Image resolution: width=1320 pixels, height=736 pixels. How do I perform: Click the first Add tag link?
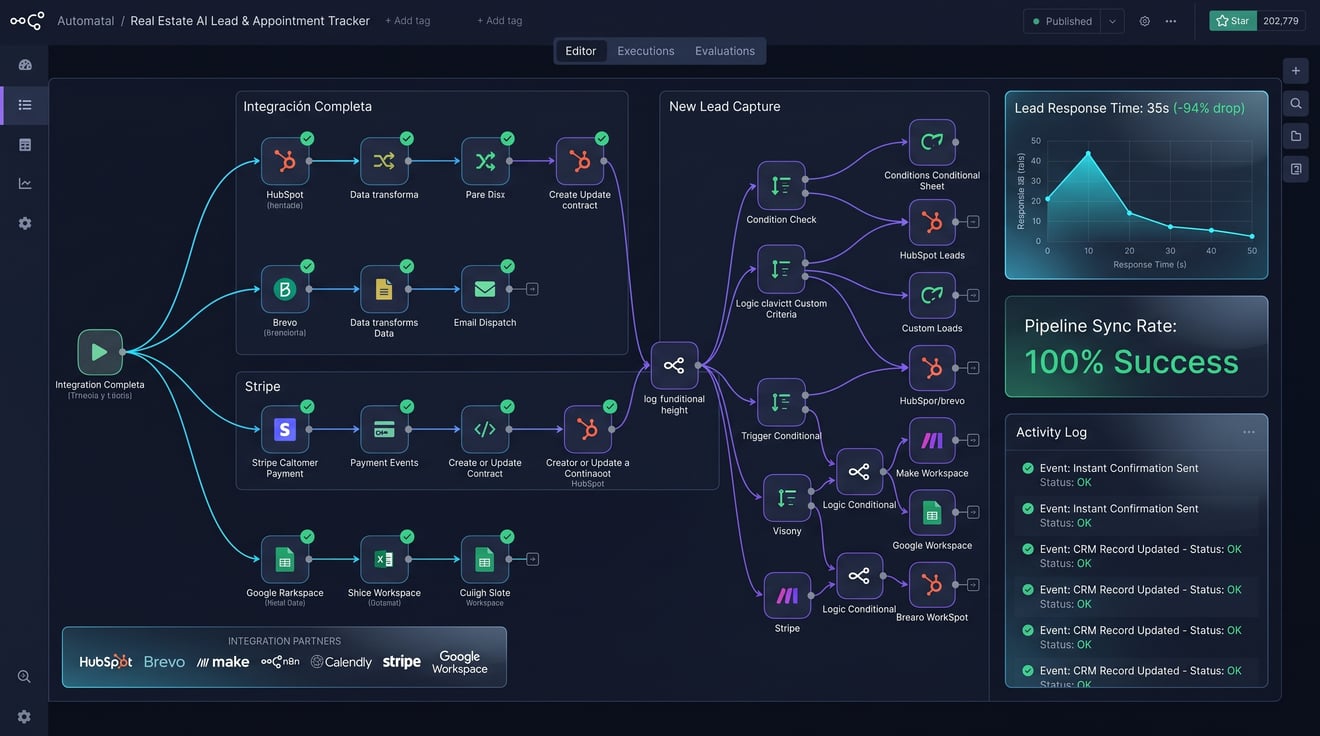tap(408, 21)
